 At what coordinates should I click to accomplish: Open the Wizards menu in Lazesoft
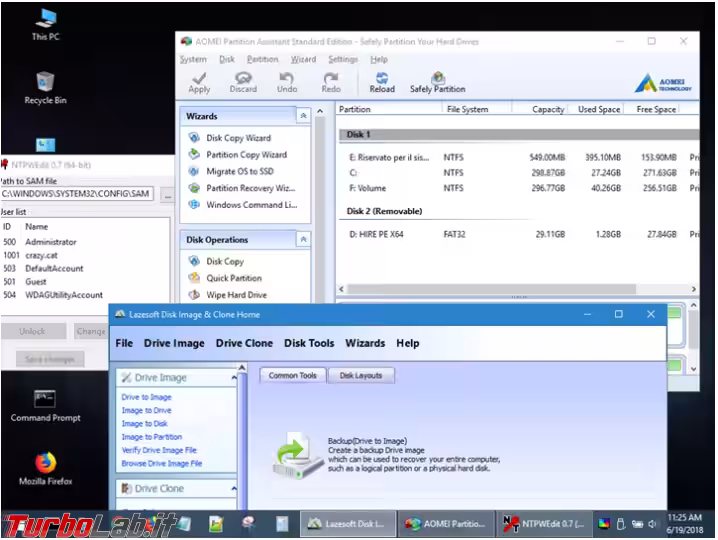(x=365, y=344)
